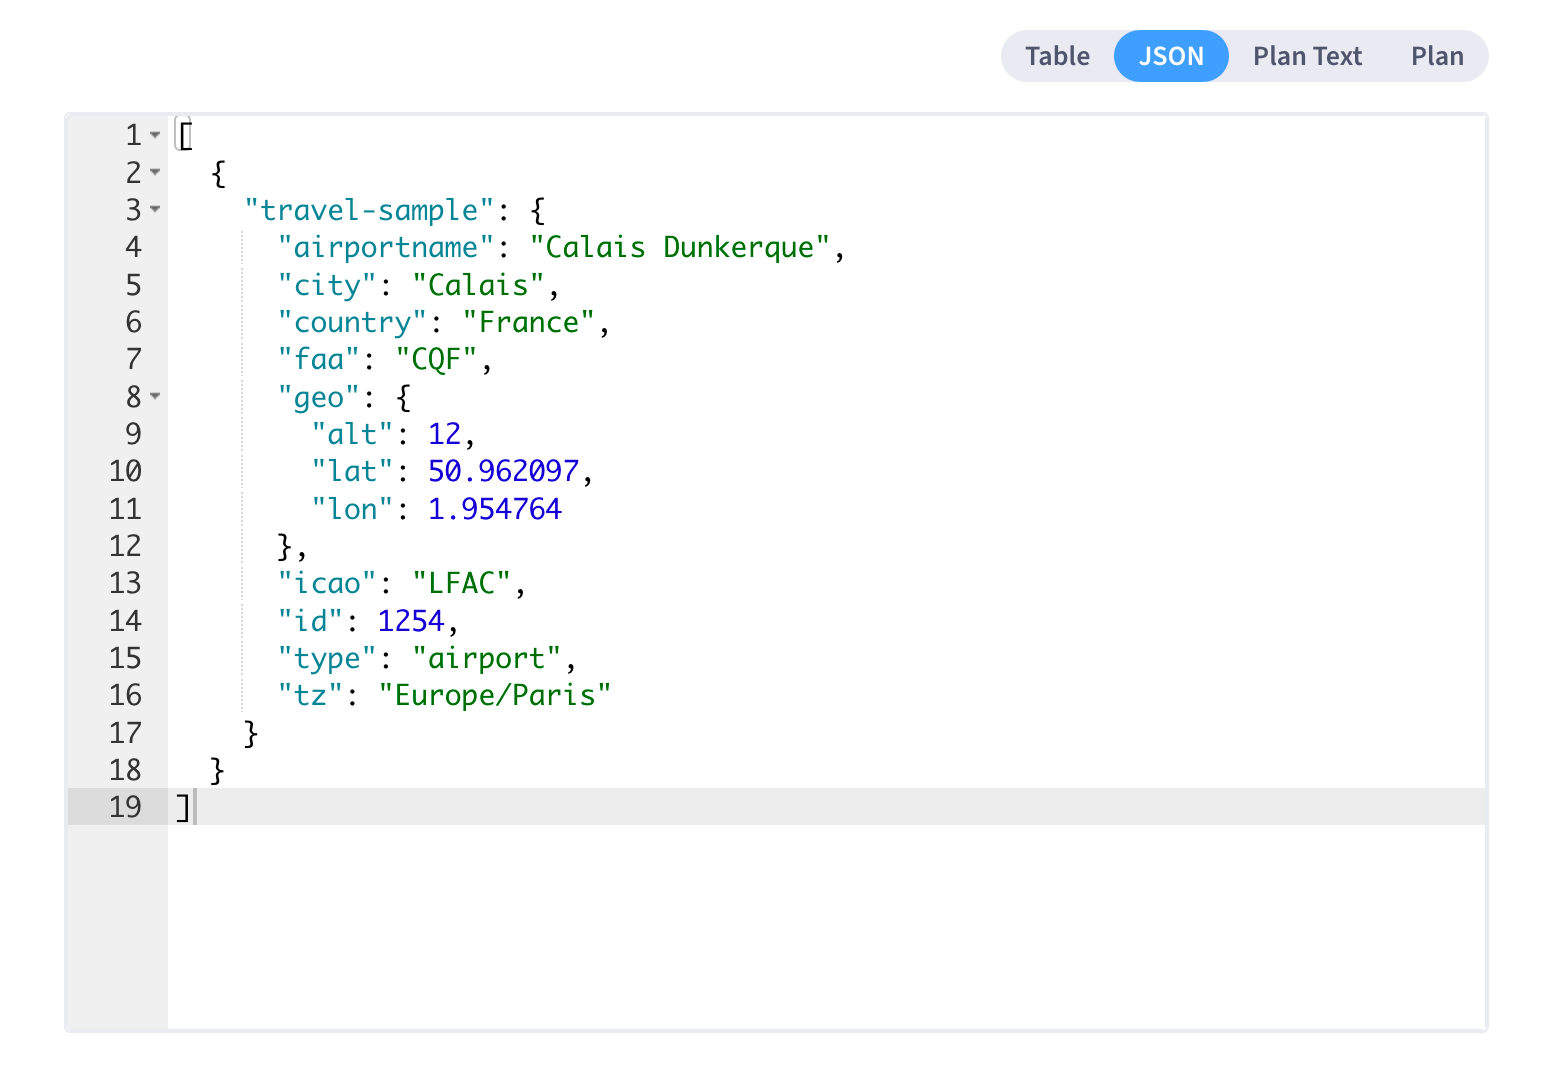The width and height of the screenshot is (1552, 1092).
Task: Open the Plan tab
Action: click(1437, 56)
